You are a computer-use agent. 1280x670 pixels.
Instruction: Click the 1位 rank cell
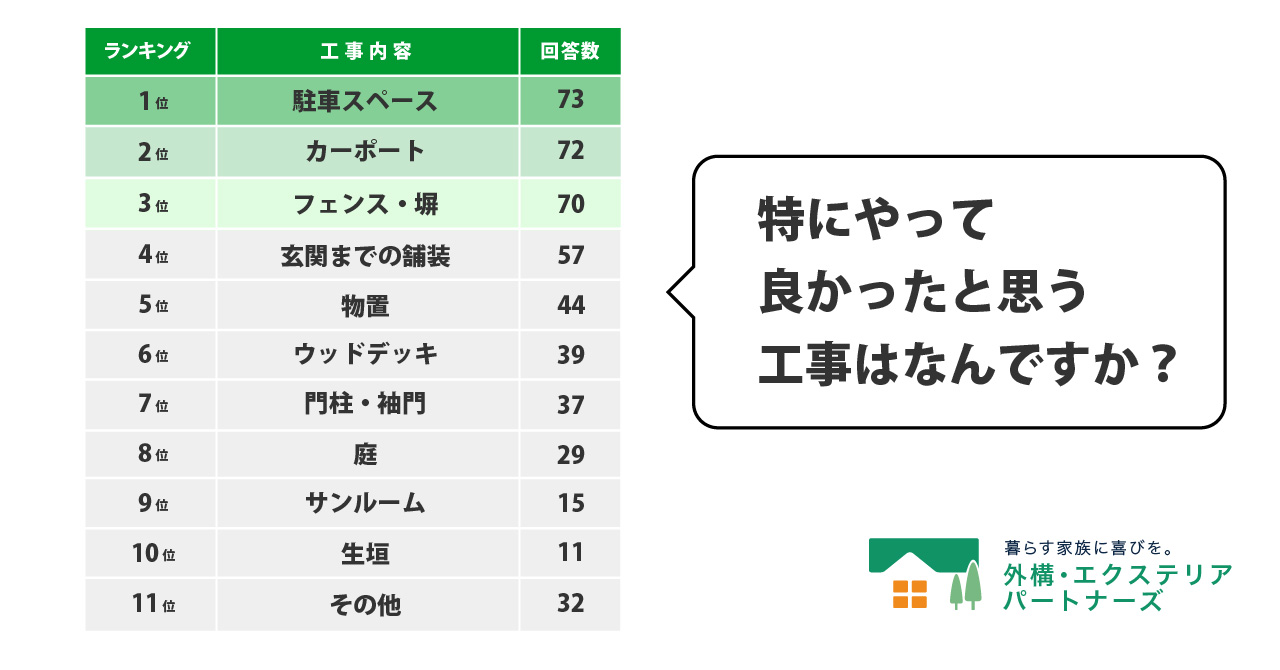pyautogui.click(x=150, y=101)
